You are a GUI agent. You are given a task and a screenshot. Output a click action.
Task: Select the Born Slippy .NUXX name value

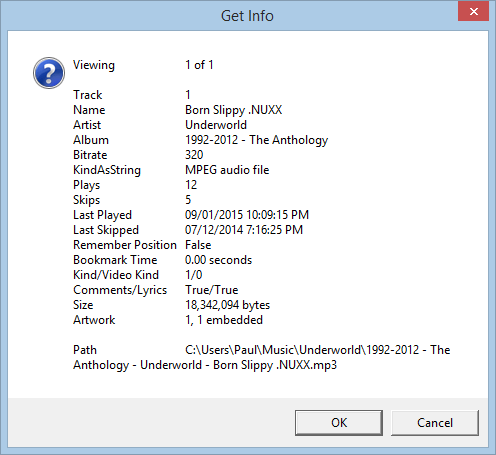(x=233, y=110)
